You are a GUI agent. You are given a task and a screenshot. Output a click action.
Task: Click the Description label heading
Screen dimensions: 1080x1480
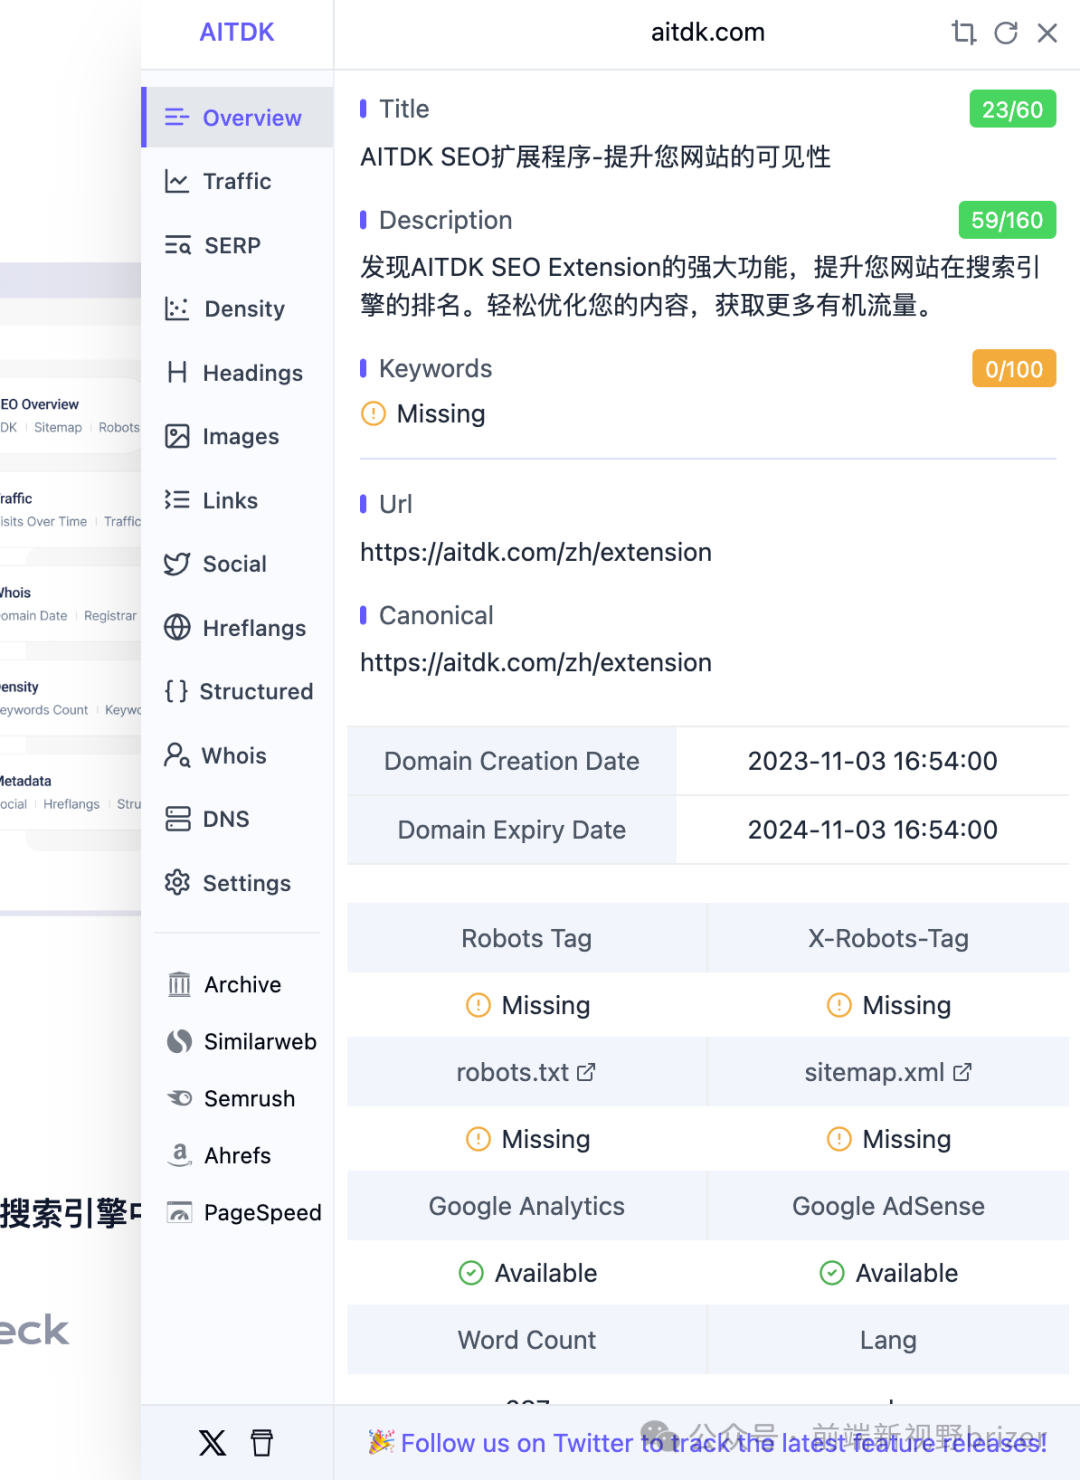[x=445, y=220]
